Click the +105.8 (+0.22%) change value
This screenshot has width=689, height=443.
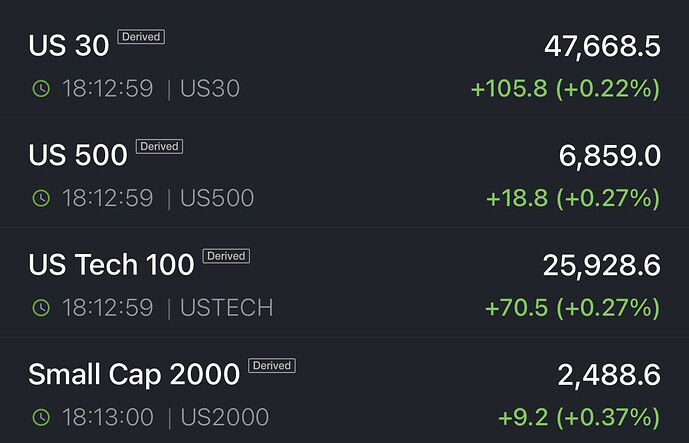[x=565, y=89]
